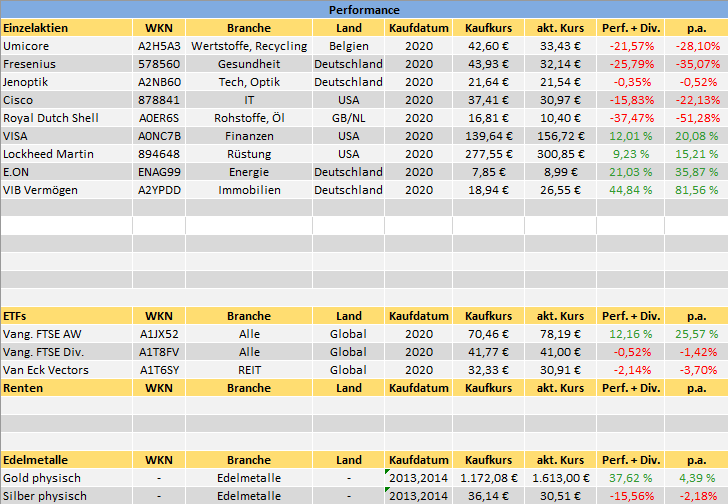The image size is (728, 504).
Task: Click WKN cell A1T8FV
Action: 159,352
